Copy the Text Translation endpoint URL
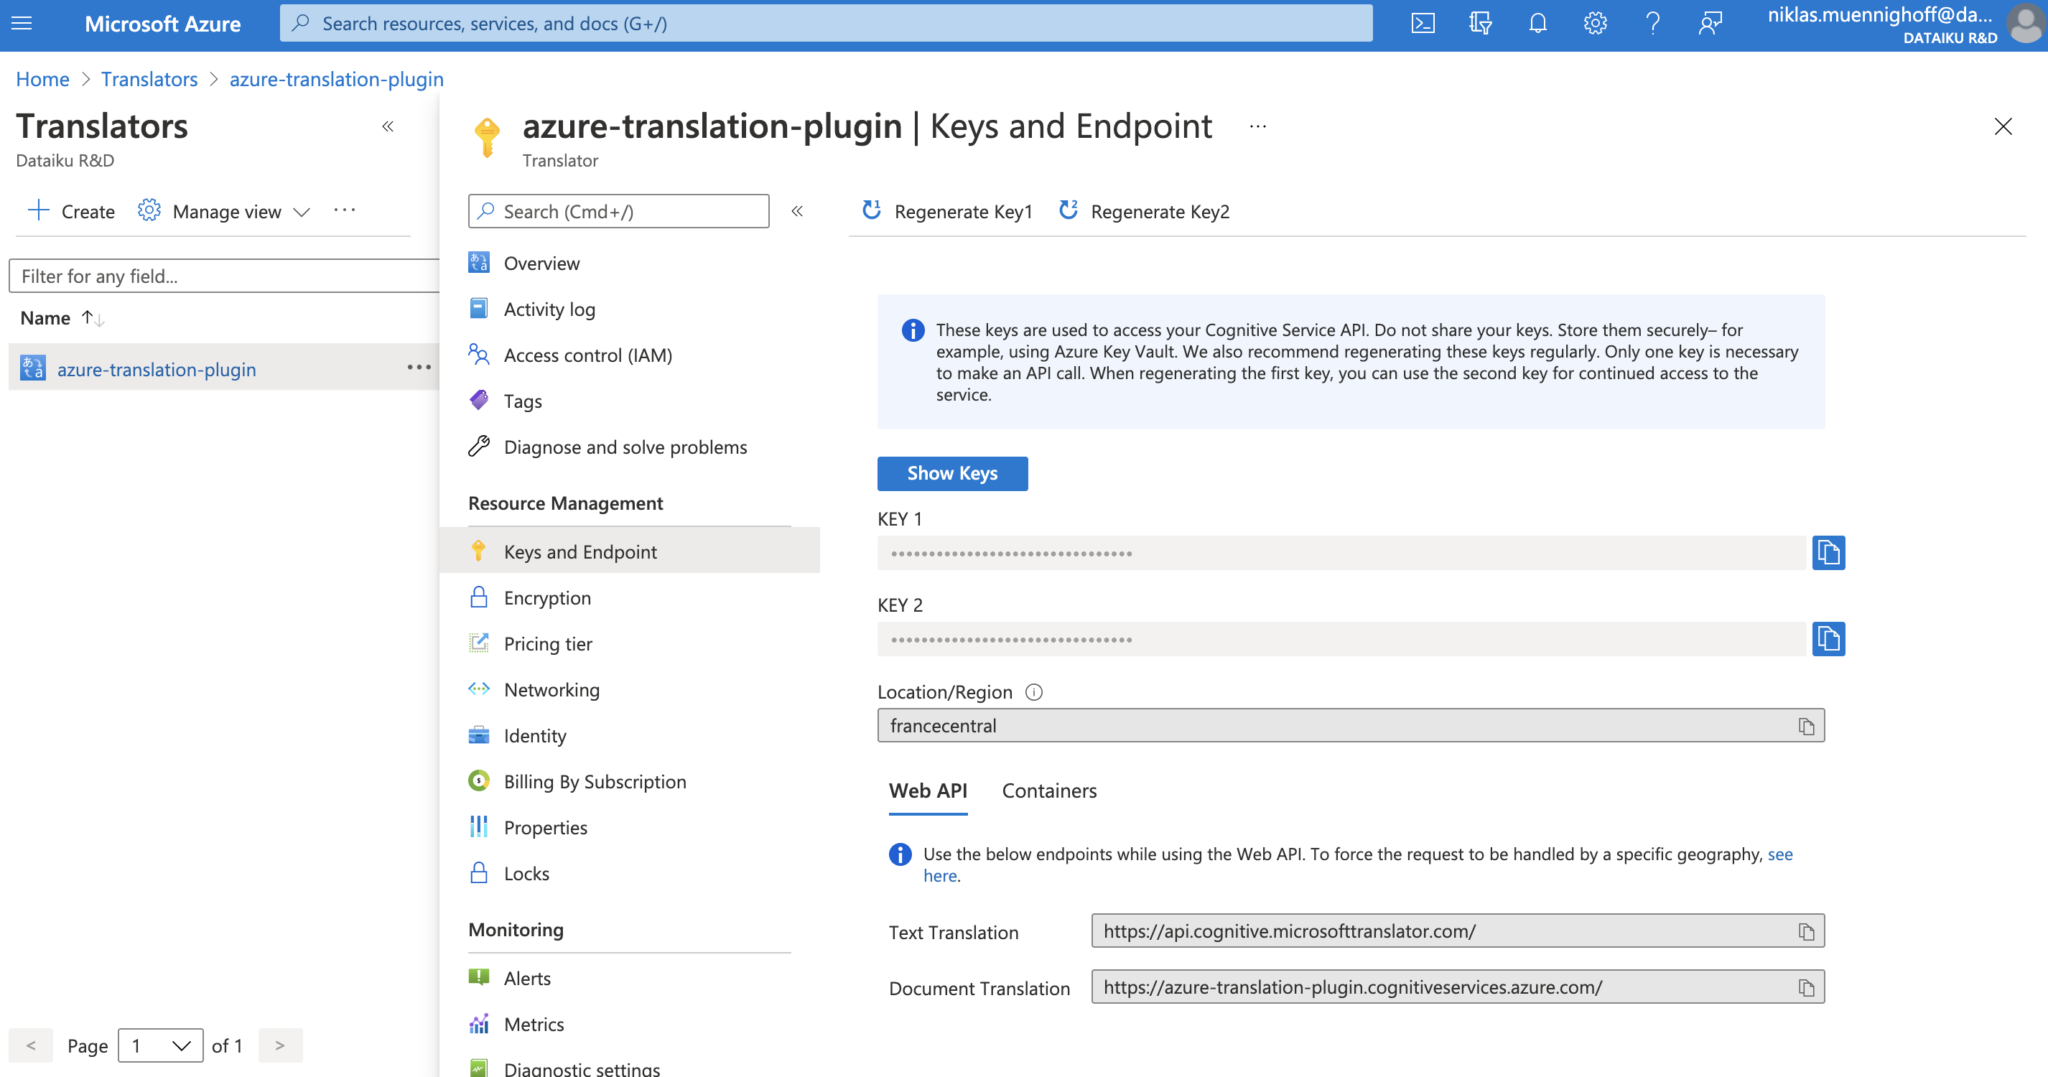Image resolution: width=2048 pixels, height=1077 pixels. coord(1805,932)
